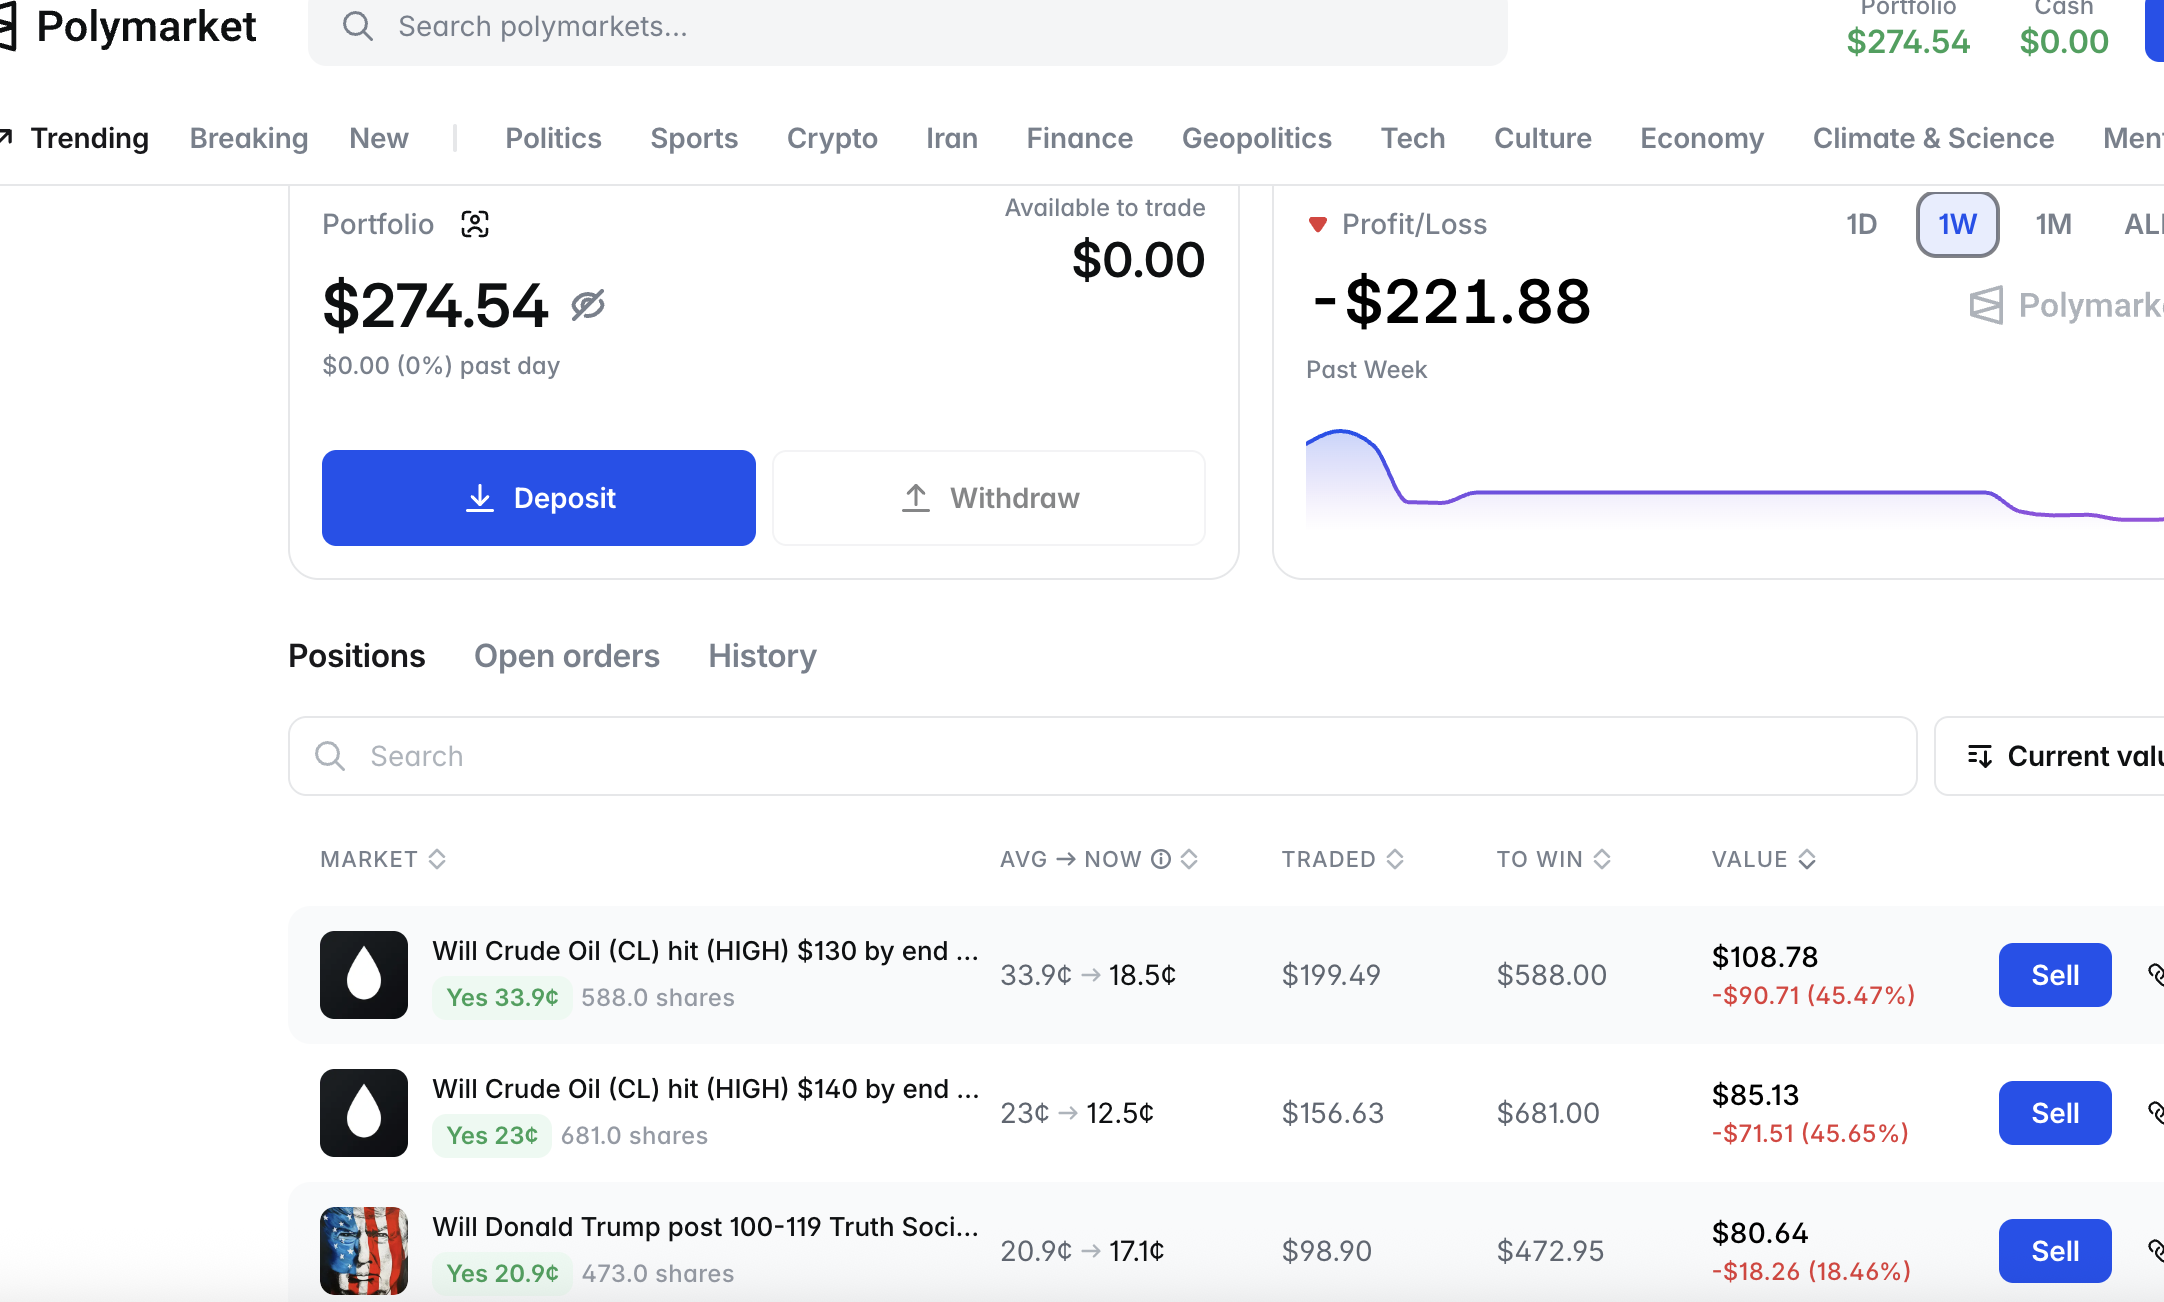Click the info icon beside AVG → NOW
The width and height of the screenshot is (2164, 1302).
[x=1161, y=859]
